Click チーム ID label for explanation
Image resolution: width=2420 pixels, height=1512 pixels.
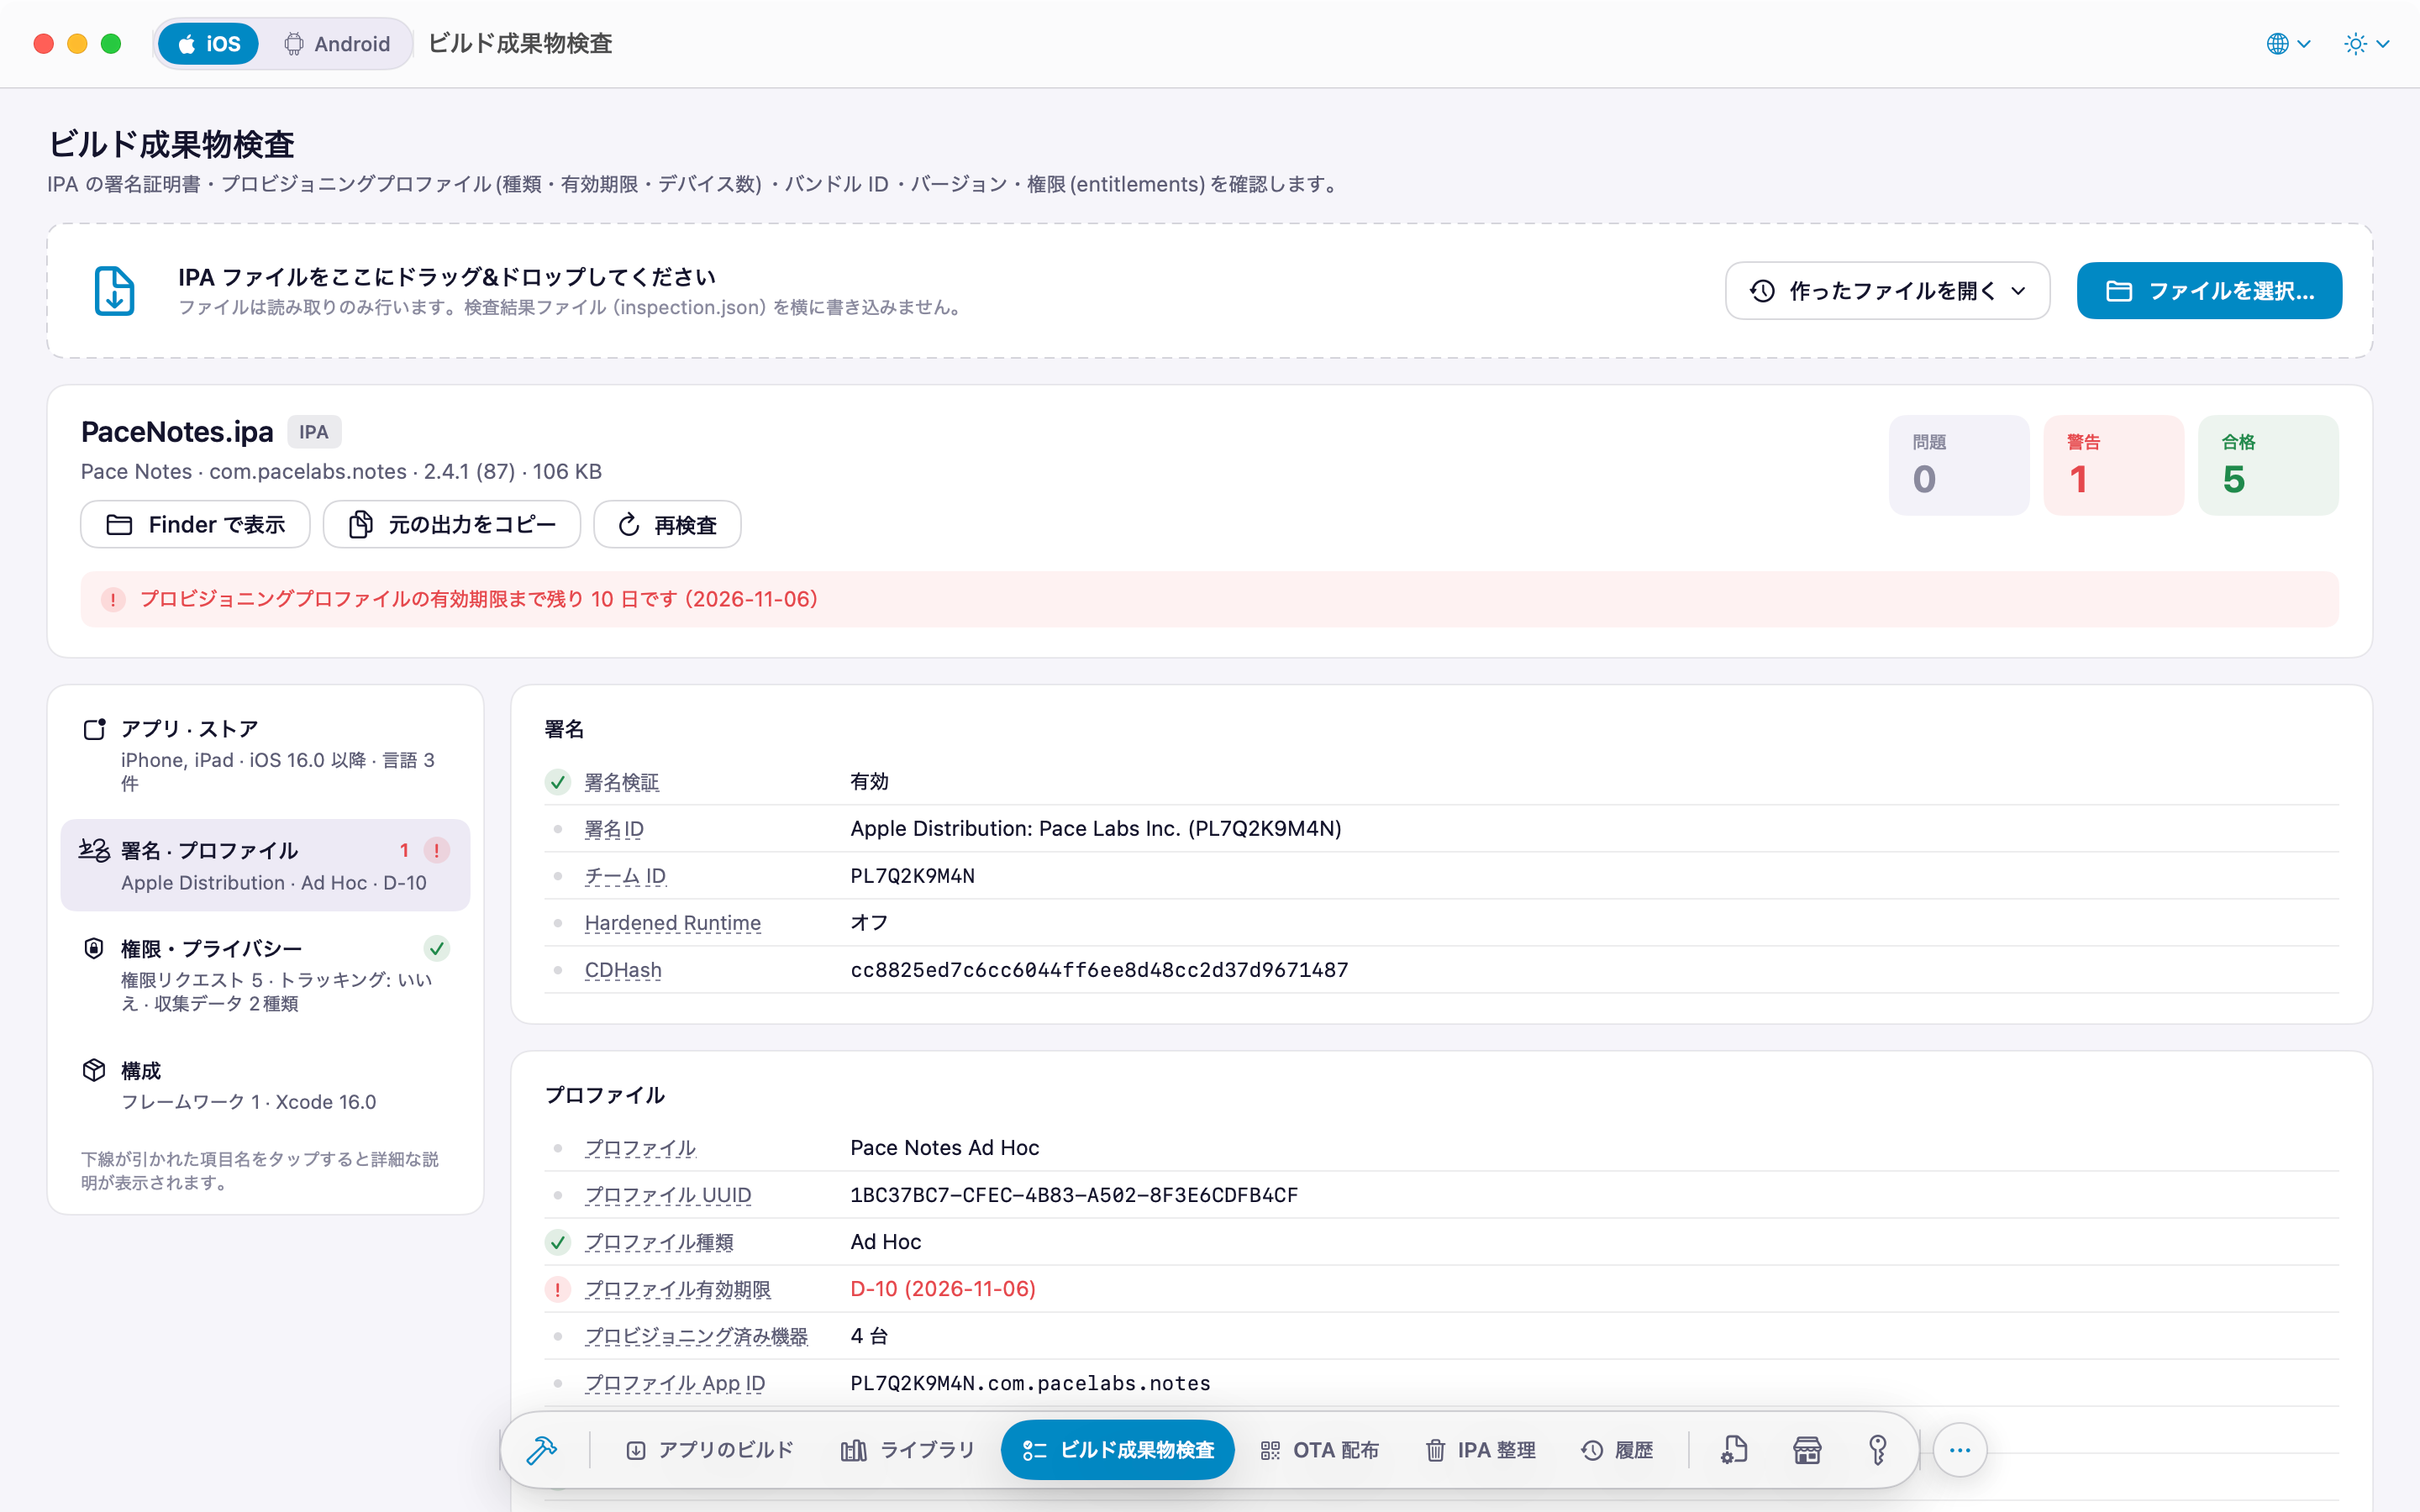coord(625,876)
